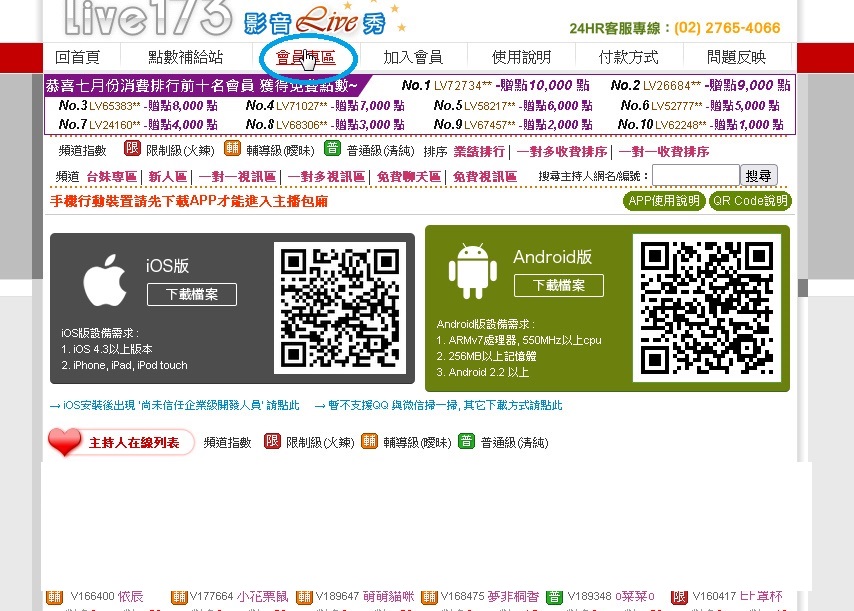Click the red heart icon beside 主持人在線列表

tap(64, 441)
